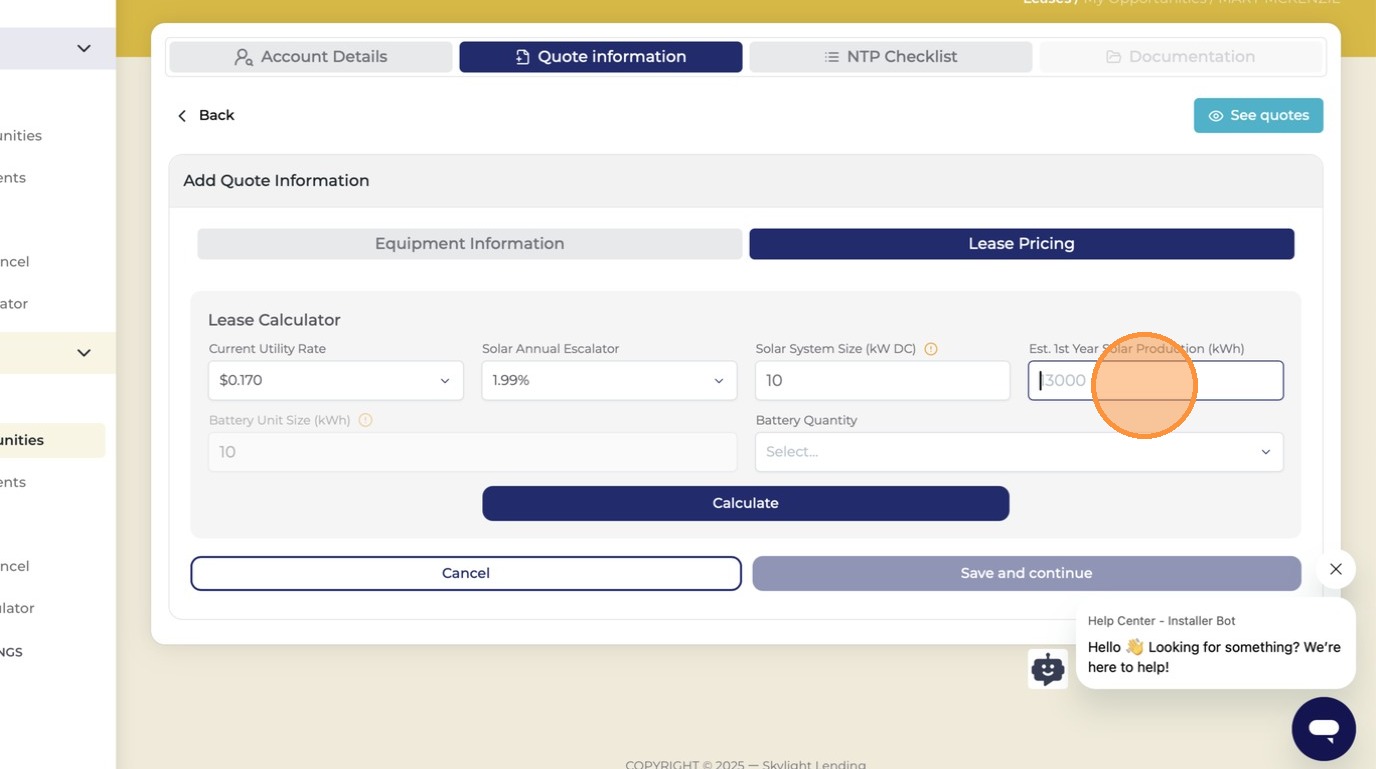
Task: Switch to the Equipment Information tab
Action: point(469,244)
